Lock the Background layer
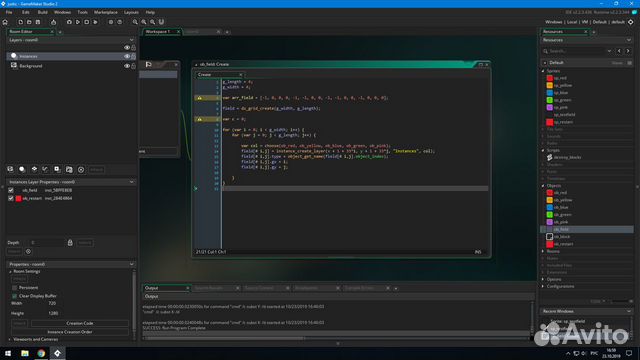Image resolution: width=640 pixels, height=360 pixels. click(x=133, y=66)
